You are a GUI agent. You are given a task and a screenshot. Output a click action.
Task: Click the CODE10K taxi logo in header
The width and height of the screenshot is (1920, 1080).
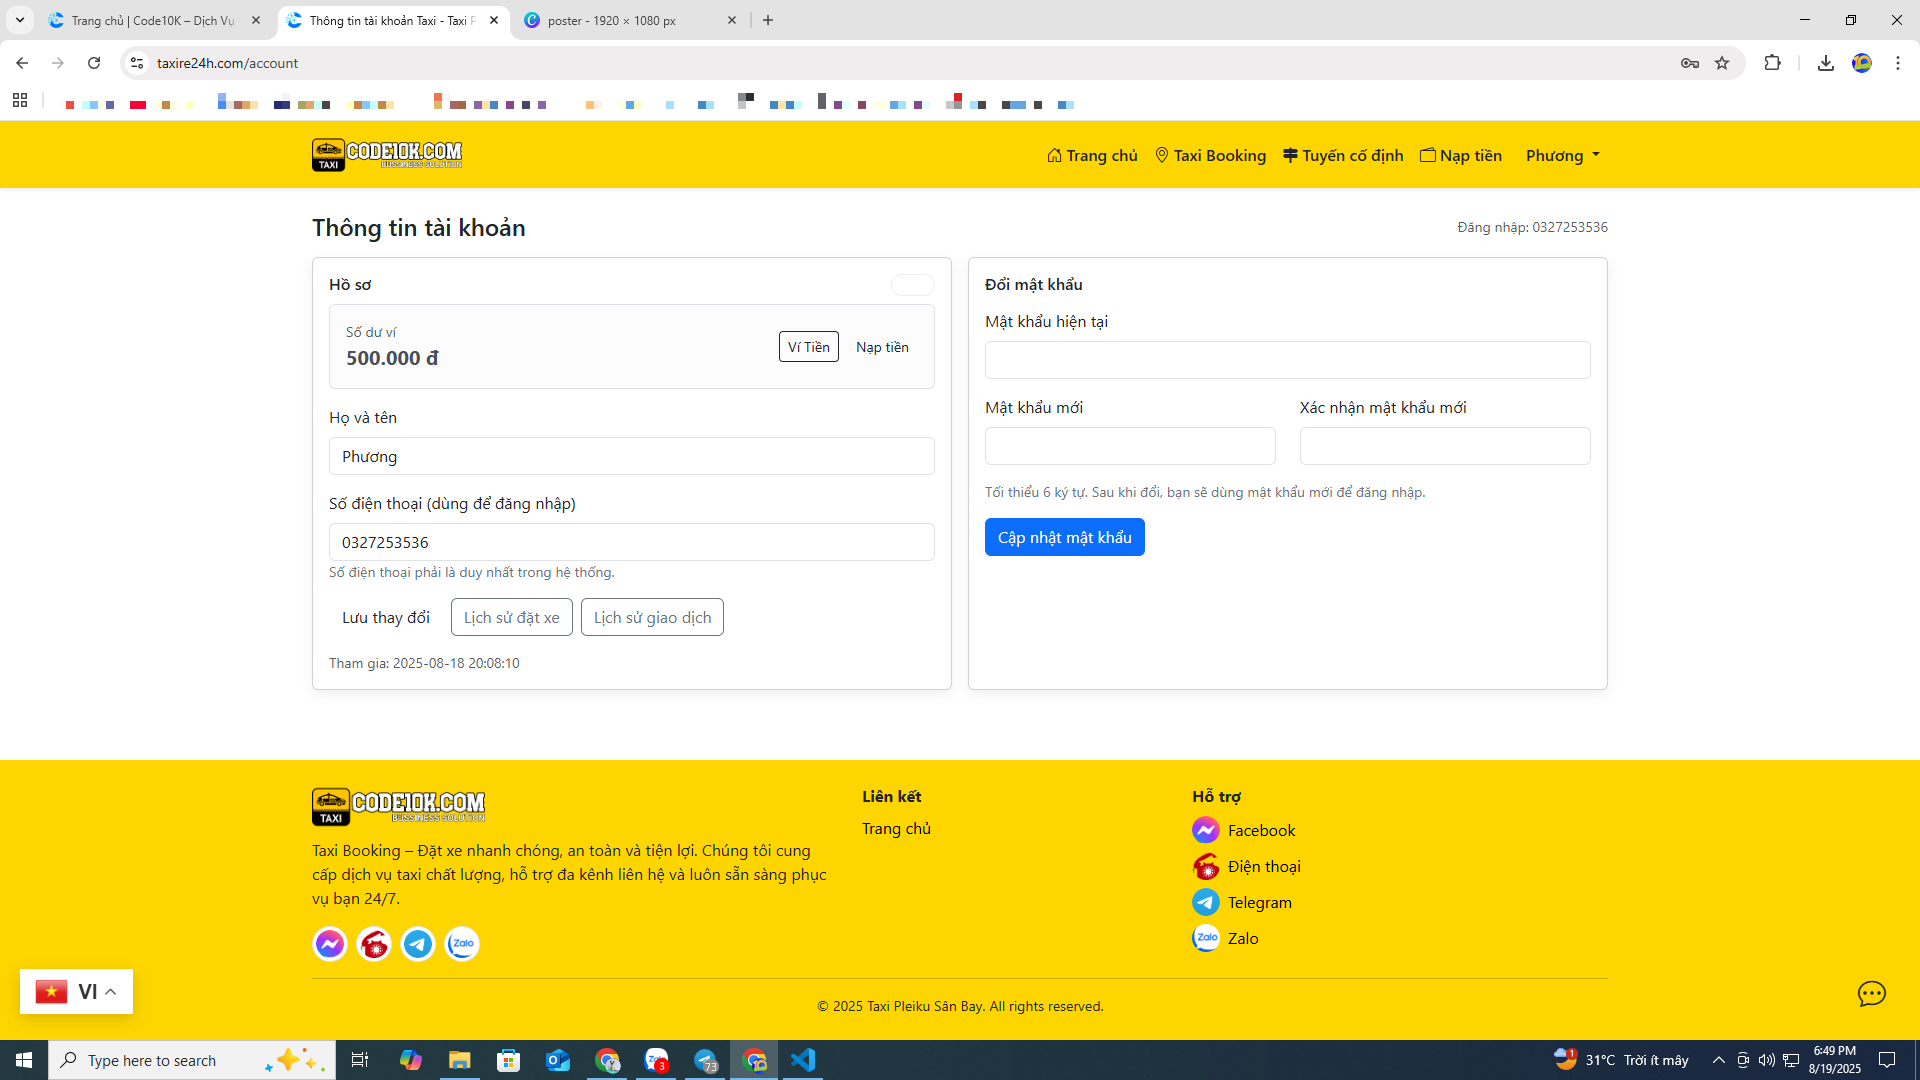387,155
